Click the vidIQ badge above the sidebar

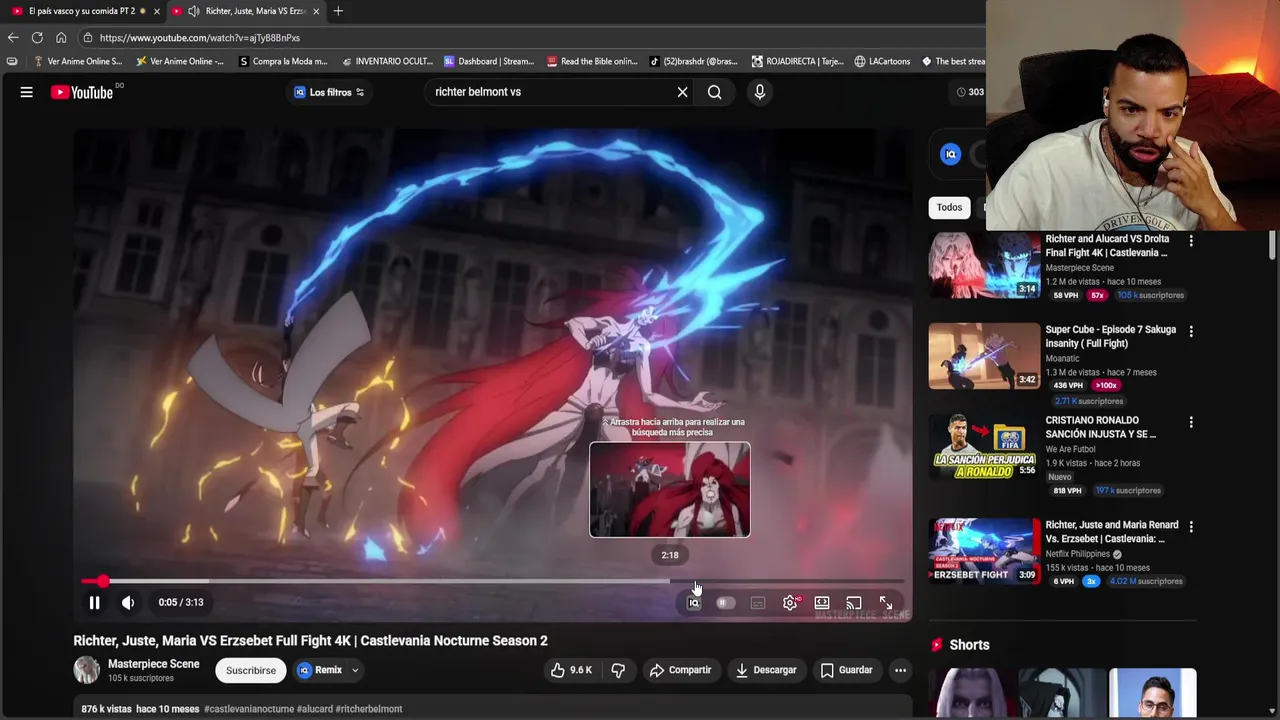pos(951,154)
